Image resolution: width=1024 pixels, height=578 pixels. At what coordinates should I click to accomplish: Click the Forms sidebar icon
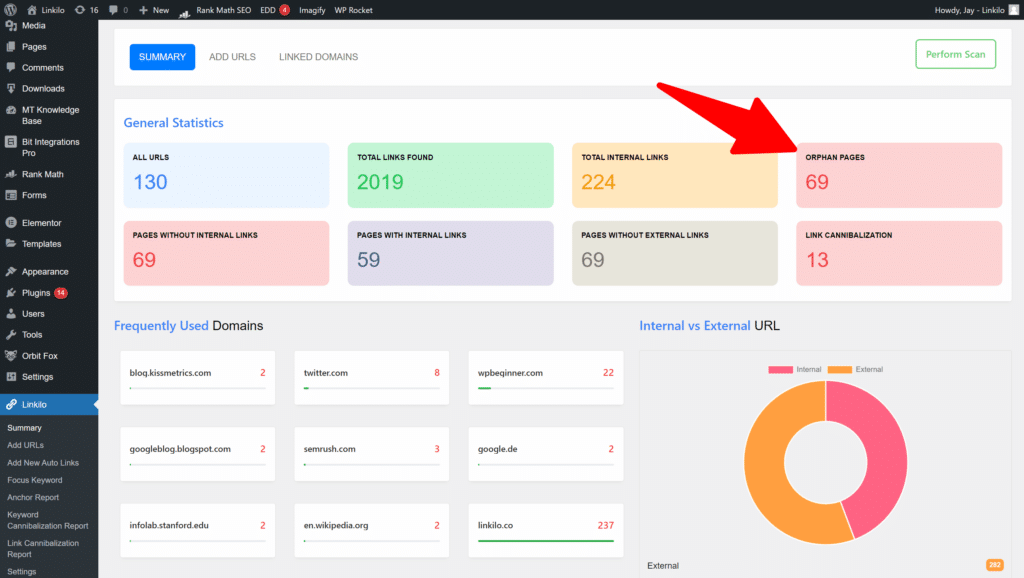(11, 195)
